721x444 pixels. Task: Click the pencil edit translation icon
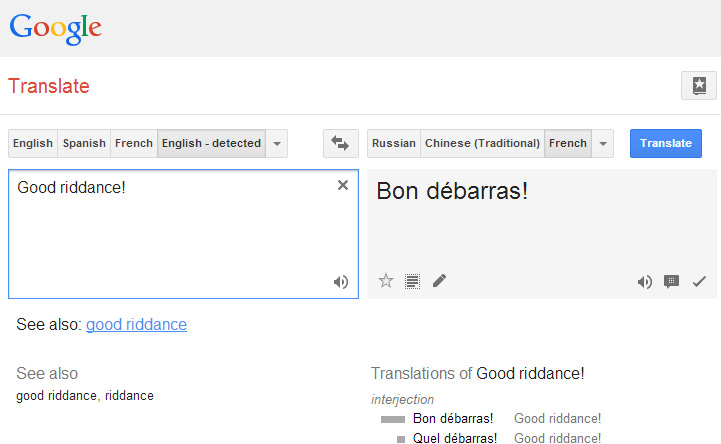pyautogui.click(x=439, y=280)
